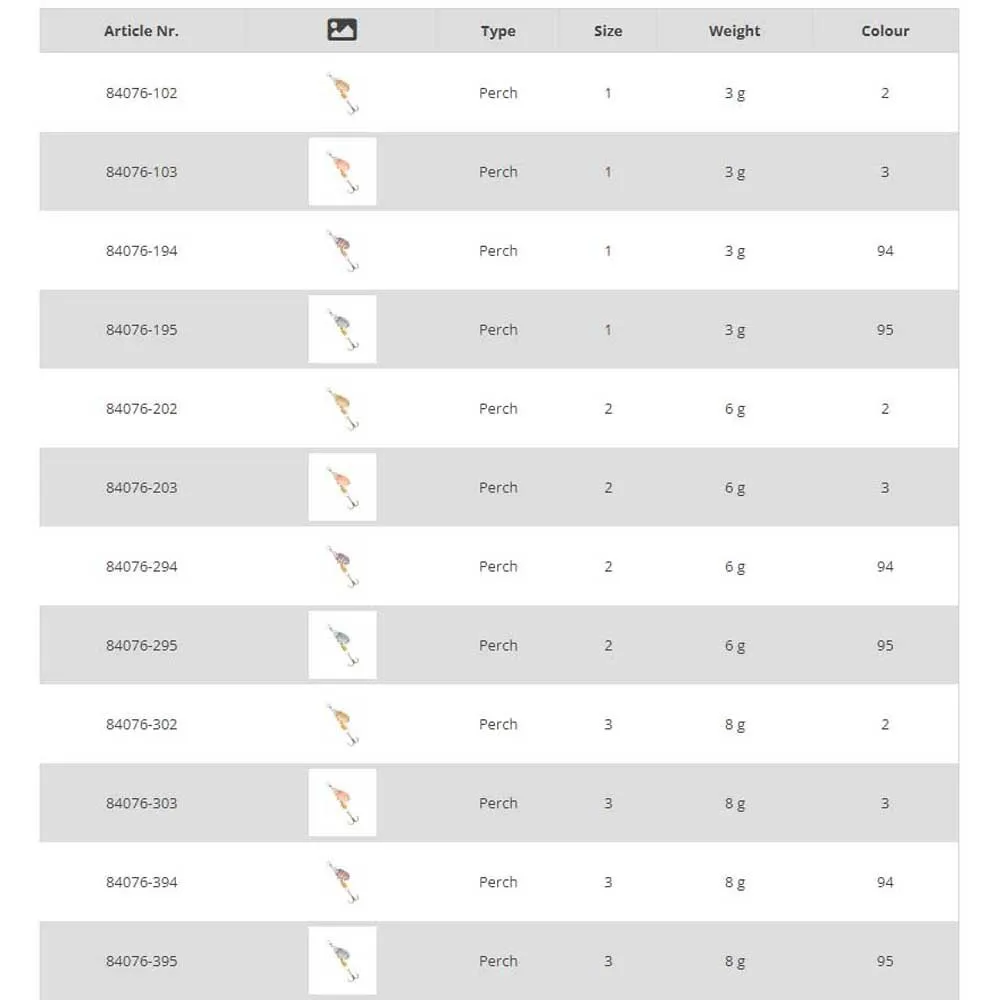Viewport: 1000px width, 1000px height.
Task: Click the Type column header
Action: [x=498, y=31]
